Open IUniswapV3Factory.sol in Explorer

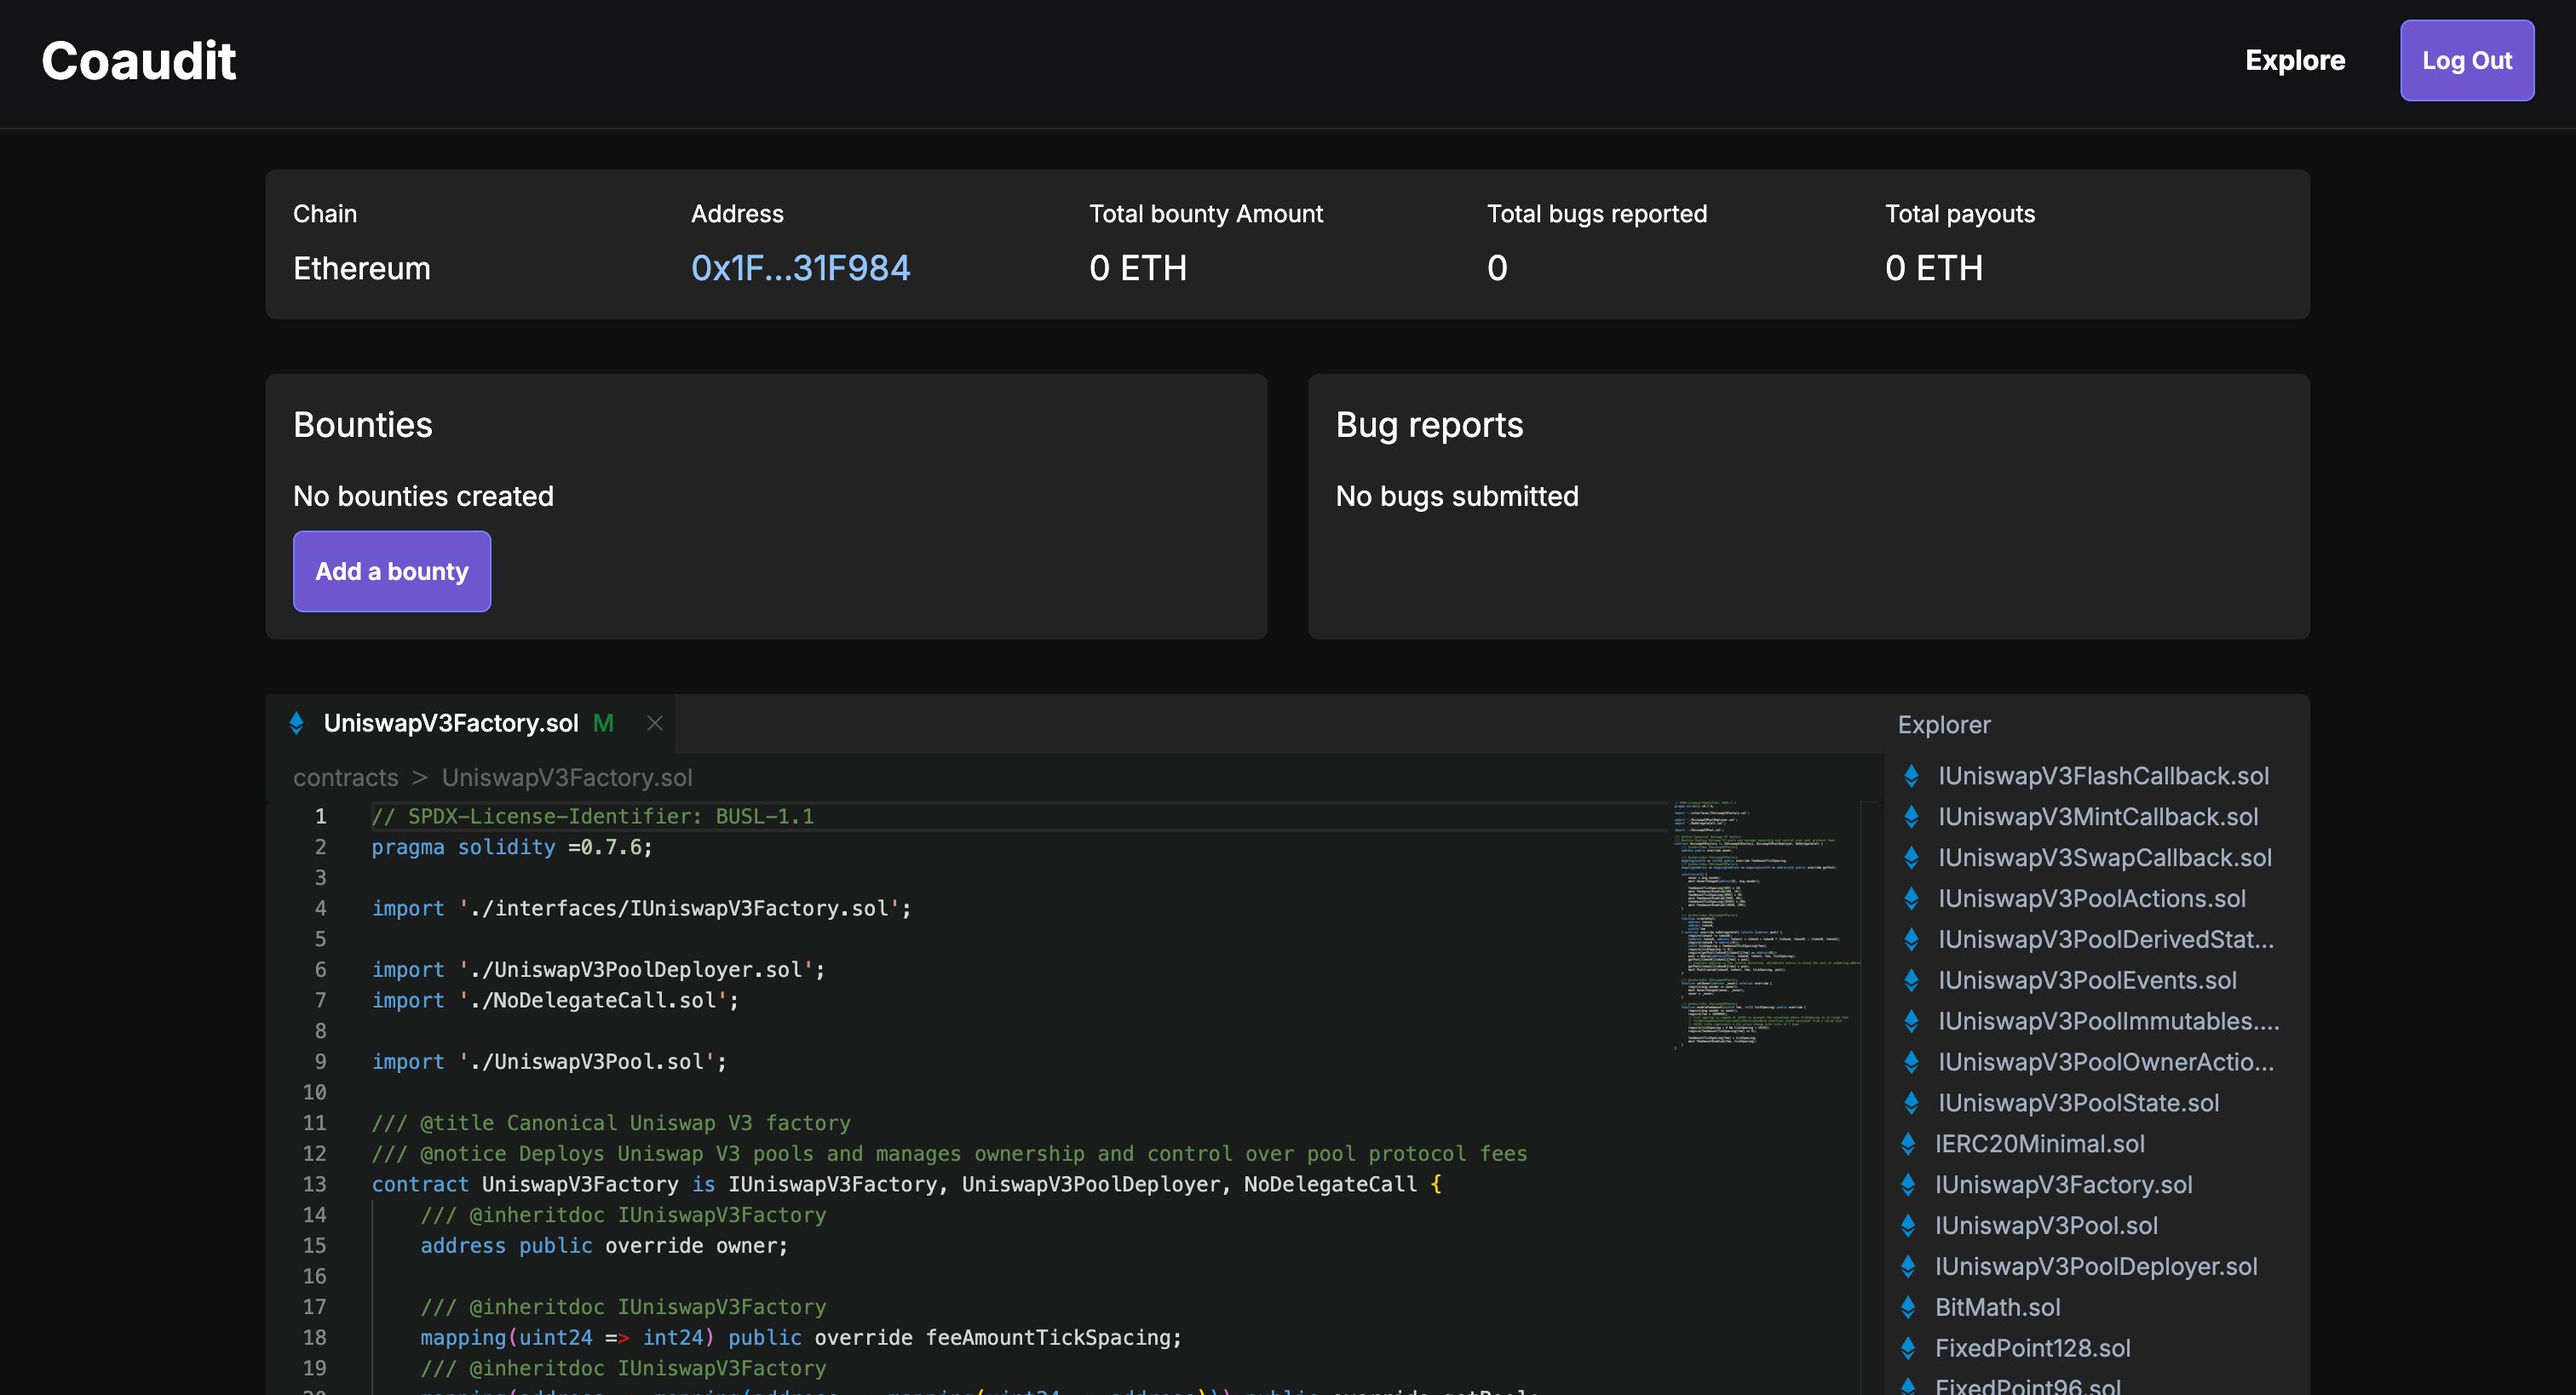(x=2063, y=1185)
